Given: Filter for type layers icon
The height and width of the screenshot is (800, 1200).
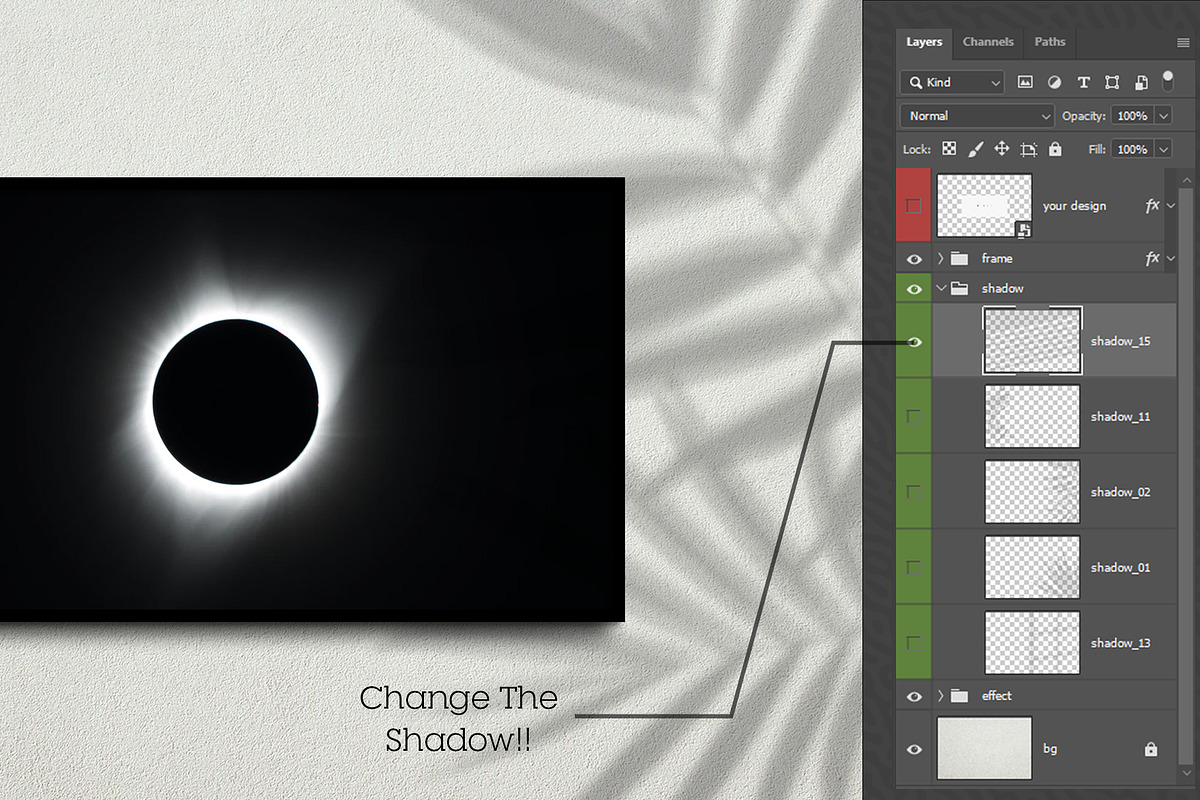Looking at the screenshot, I should tap(1083, 82).
